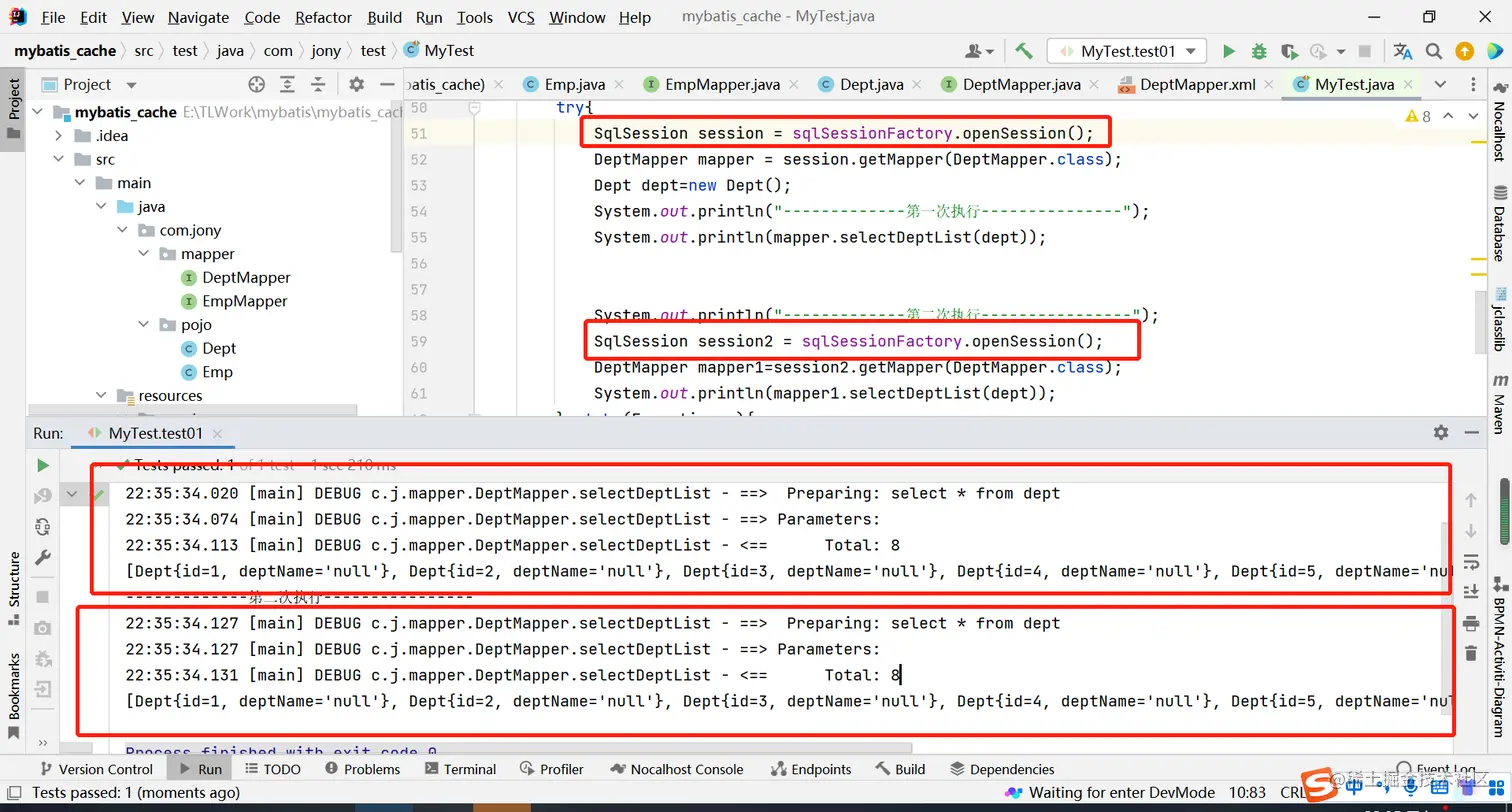This screenshot has width=1512, height=812.
Task: Go to previous highlighted error up arrow
Action: (x=1449, y=117)
